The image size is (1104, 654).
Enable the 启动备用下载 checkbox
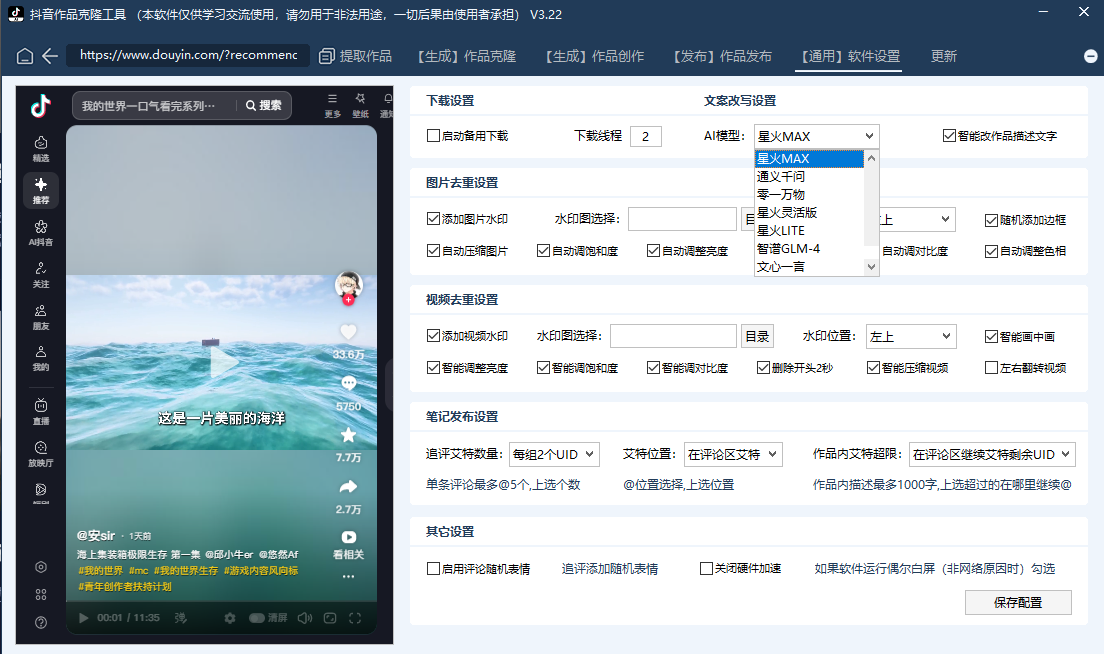(434, 136)
